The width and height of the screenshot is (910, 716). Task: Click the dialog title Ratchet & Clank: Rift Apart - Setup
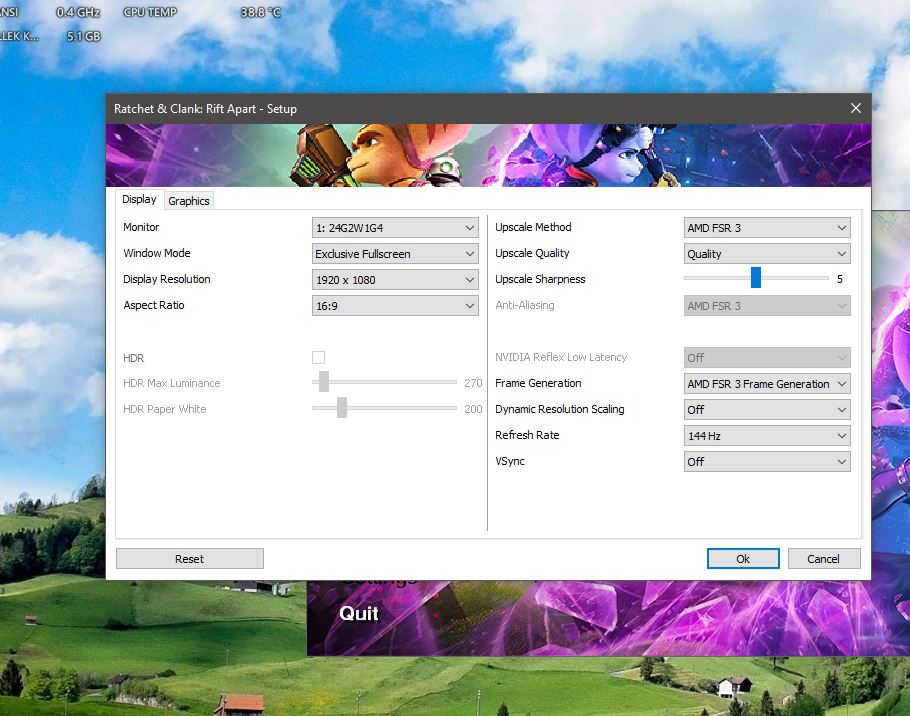[205, 109]
